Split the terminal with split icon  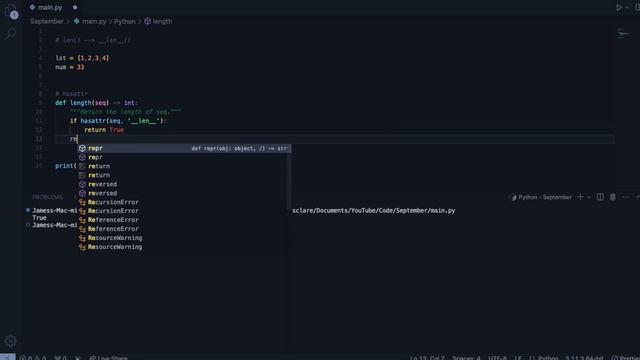coord(600,197)
